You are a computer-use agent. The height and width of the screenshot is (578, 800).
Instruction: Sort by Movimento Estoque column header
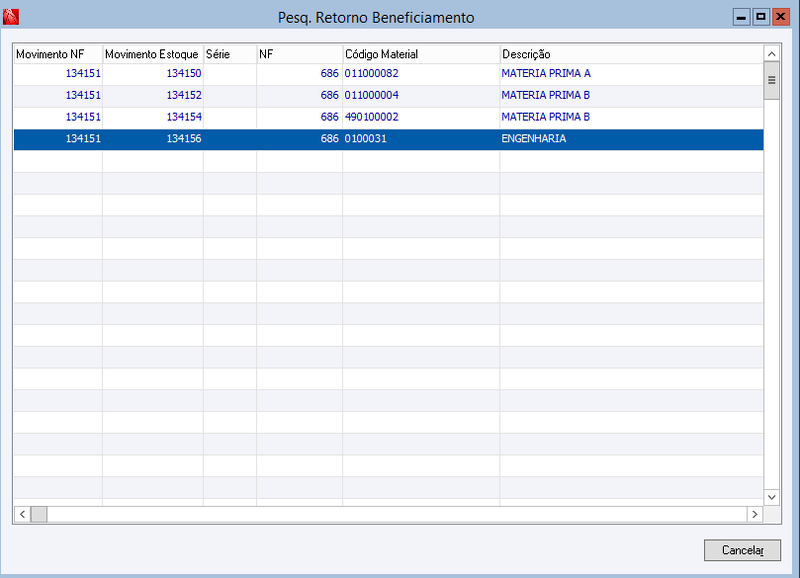point(153,54)
